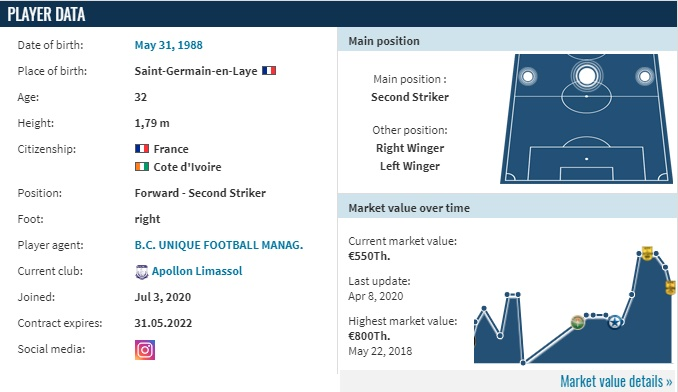This screenshot has width=678, height=392.
Task: Click the France citizenship flag icon
Action: pos(142,149)
